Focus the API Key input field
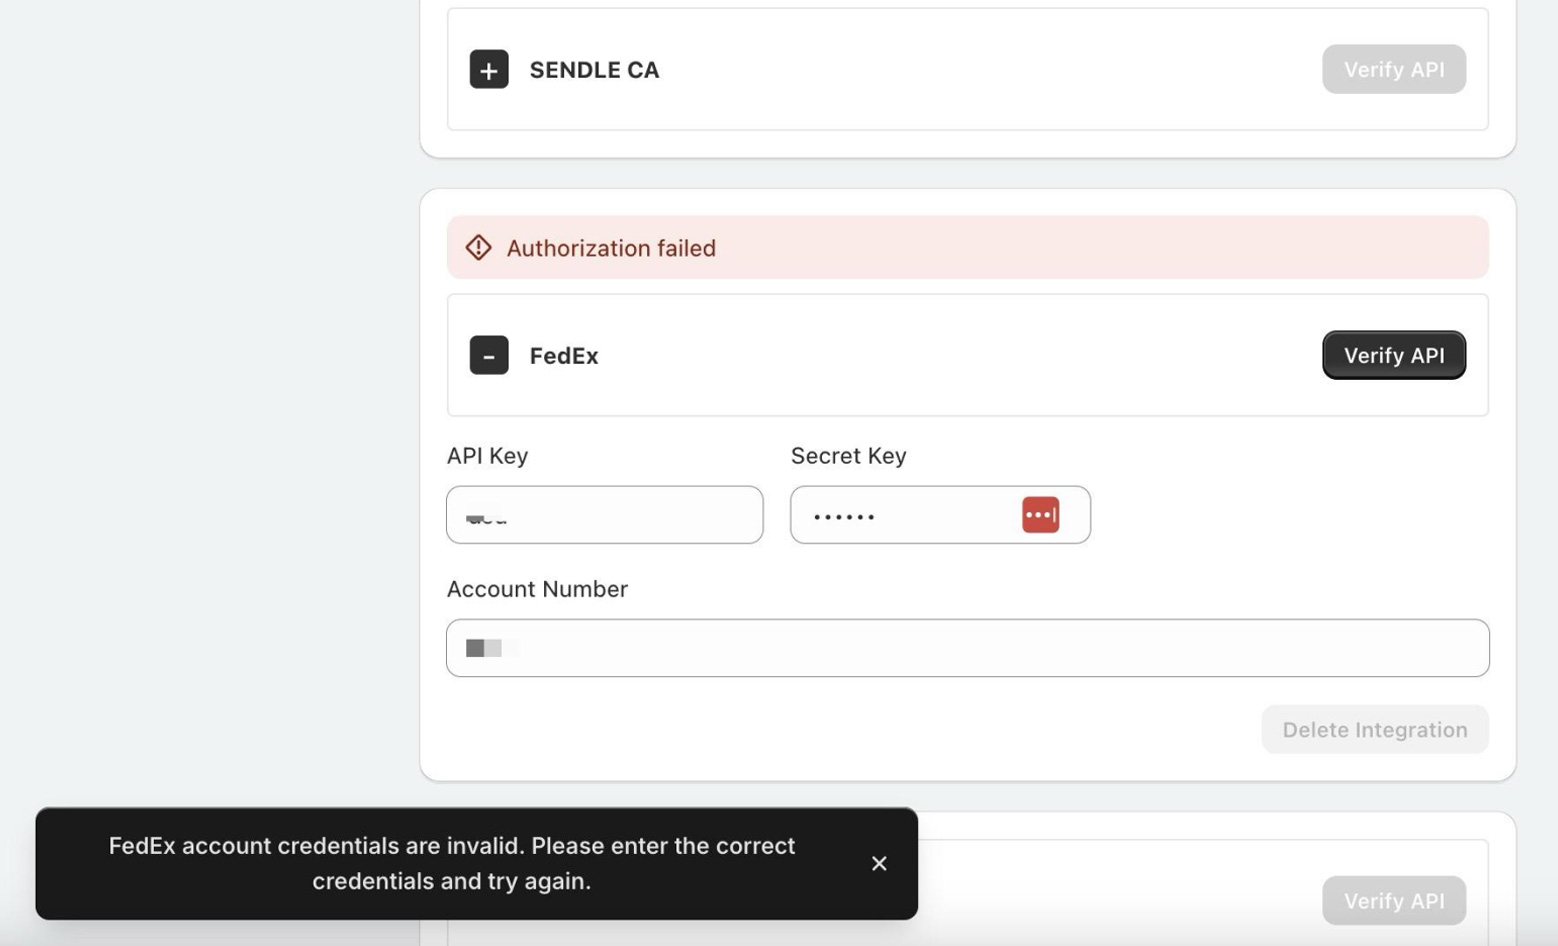 [605, 515]
